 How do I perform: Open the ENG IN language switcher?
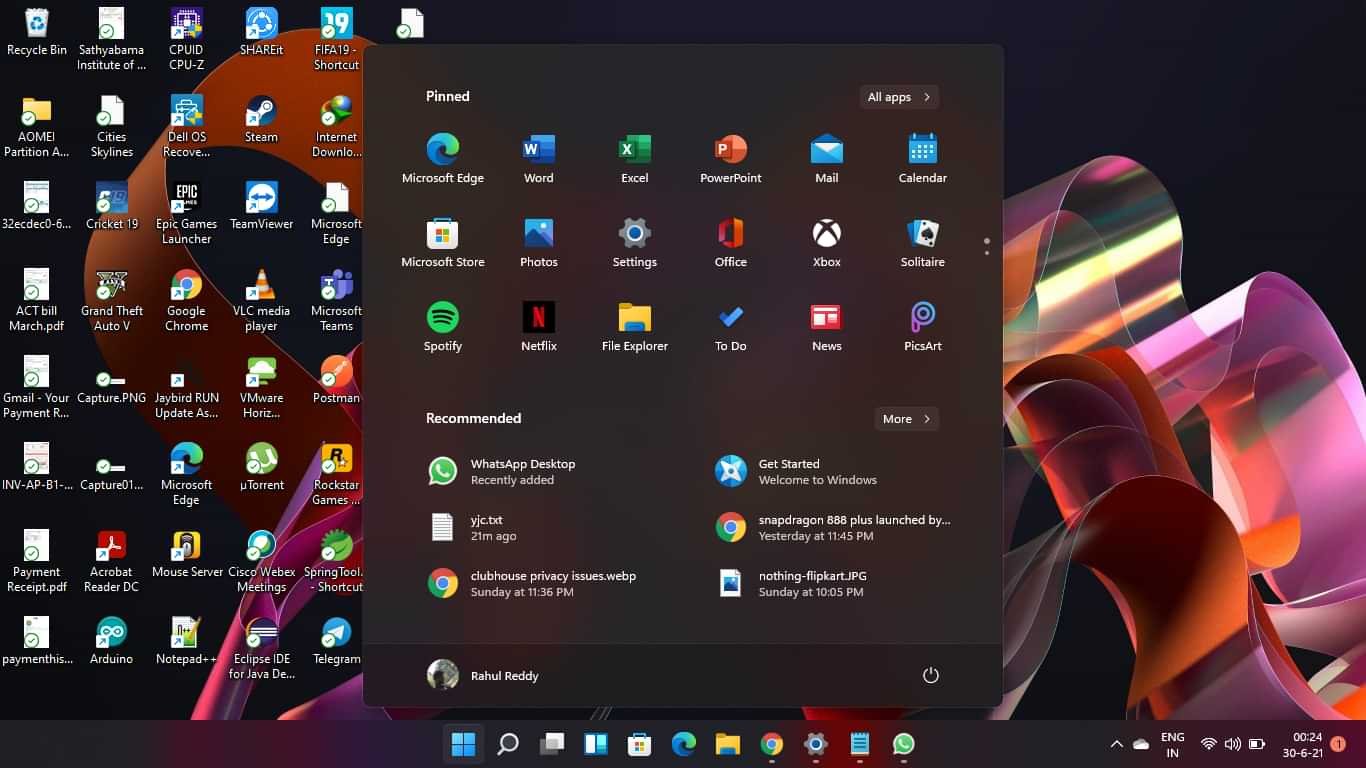pos(1173,745)
